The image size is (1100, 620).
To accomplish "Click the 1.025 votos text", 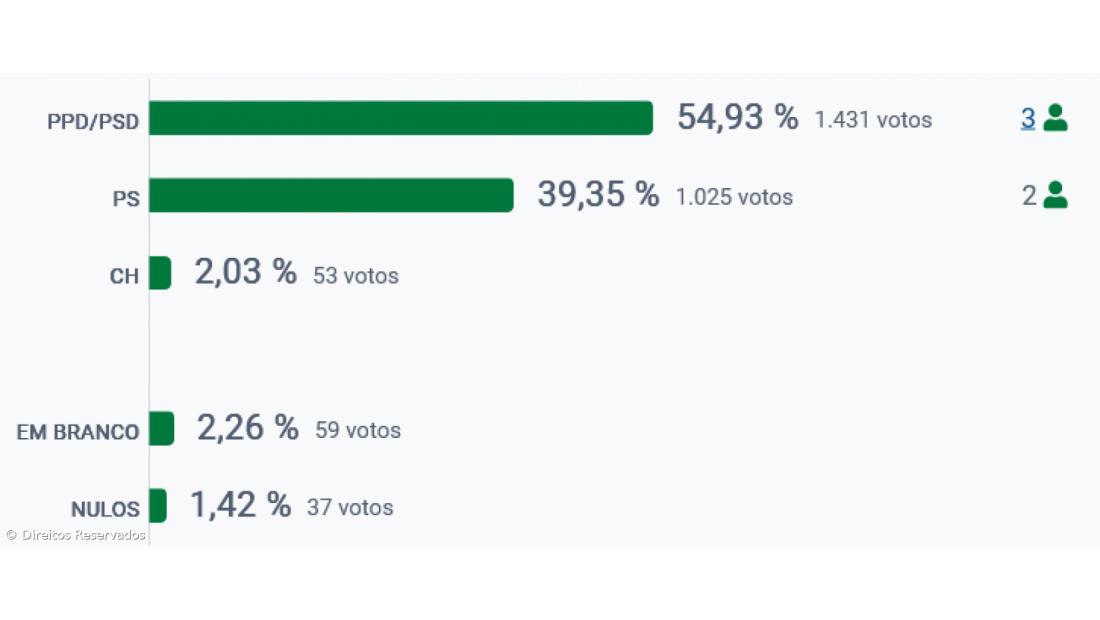I will 734,197.
